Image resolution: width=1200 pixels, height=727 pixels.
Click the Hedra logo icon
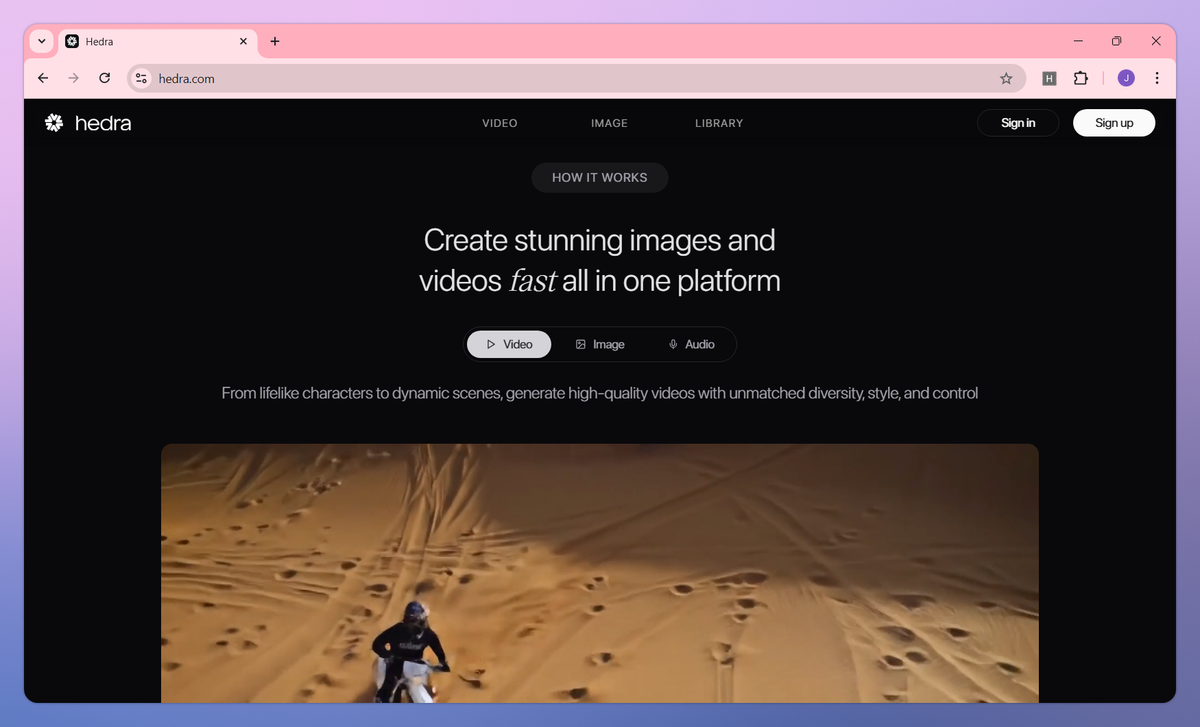(x=54, y=123)
